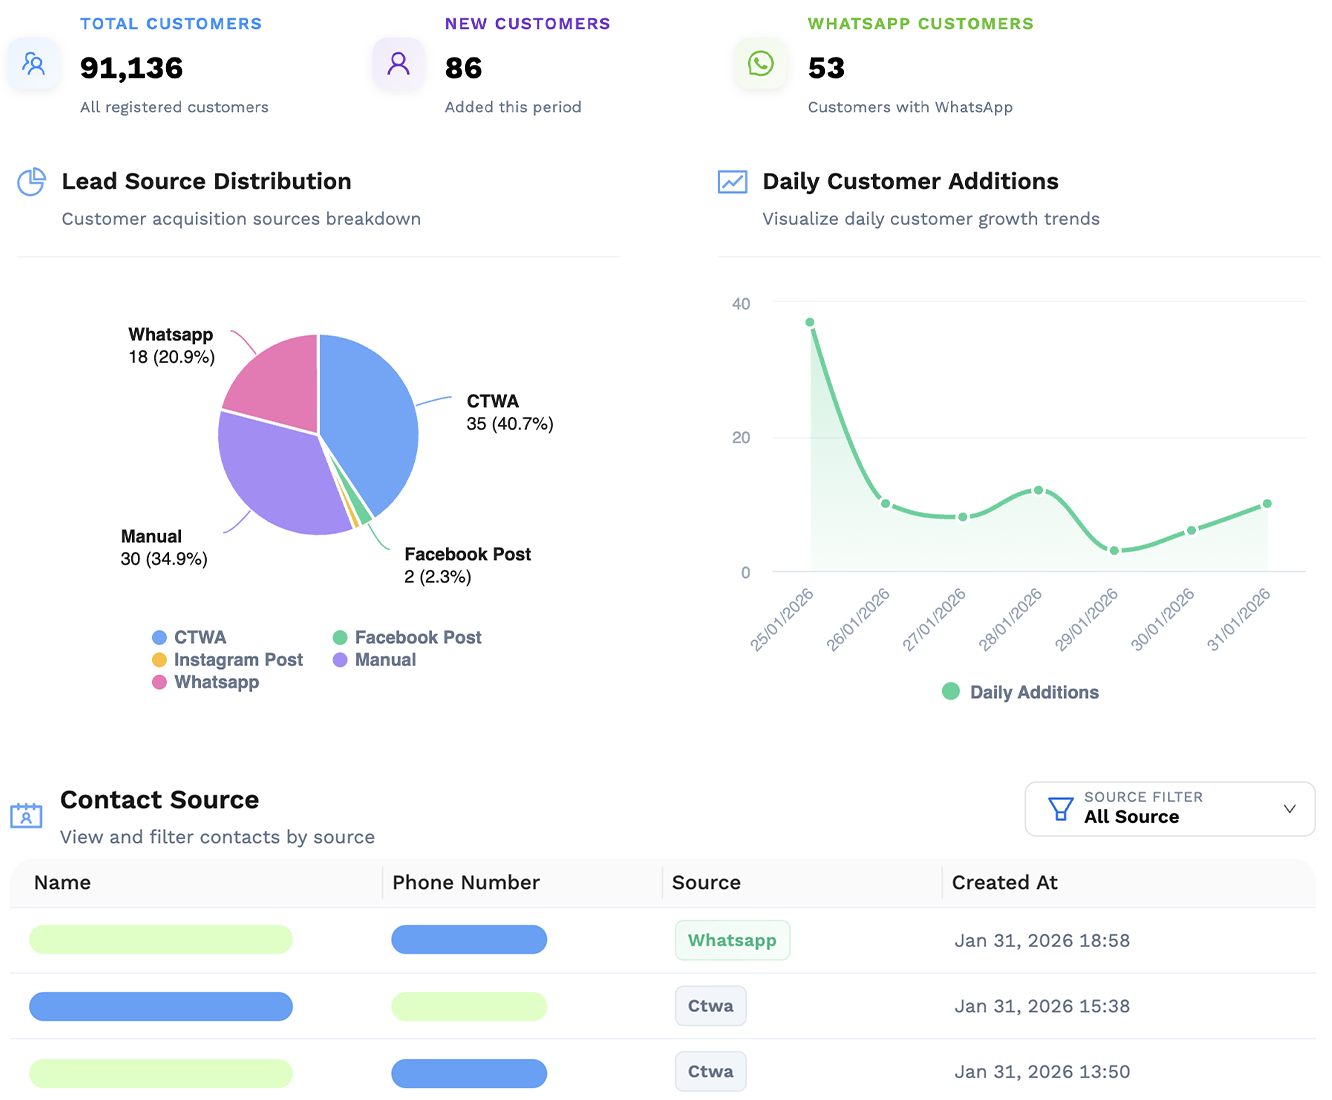Click the contact book icon beside Contact Source
1332x1100 pixels.
(26, 815)
